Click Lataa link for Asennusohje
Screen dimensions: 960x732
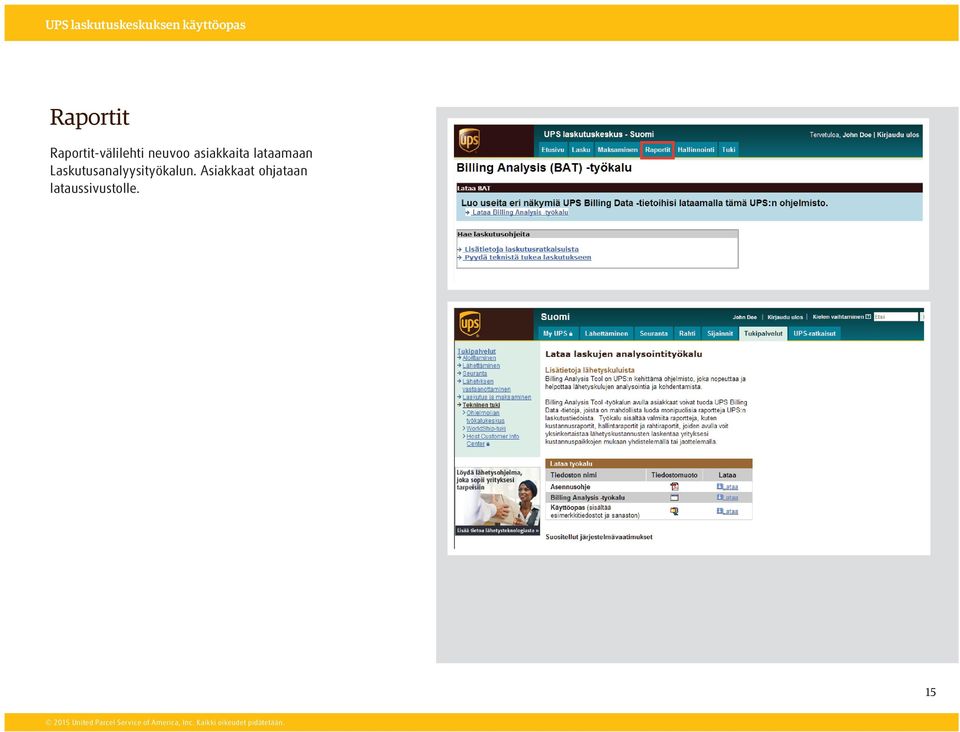(727, 487)
